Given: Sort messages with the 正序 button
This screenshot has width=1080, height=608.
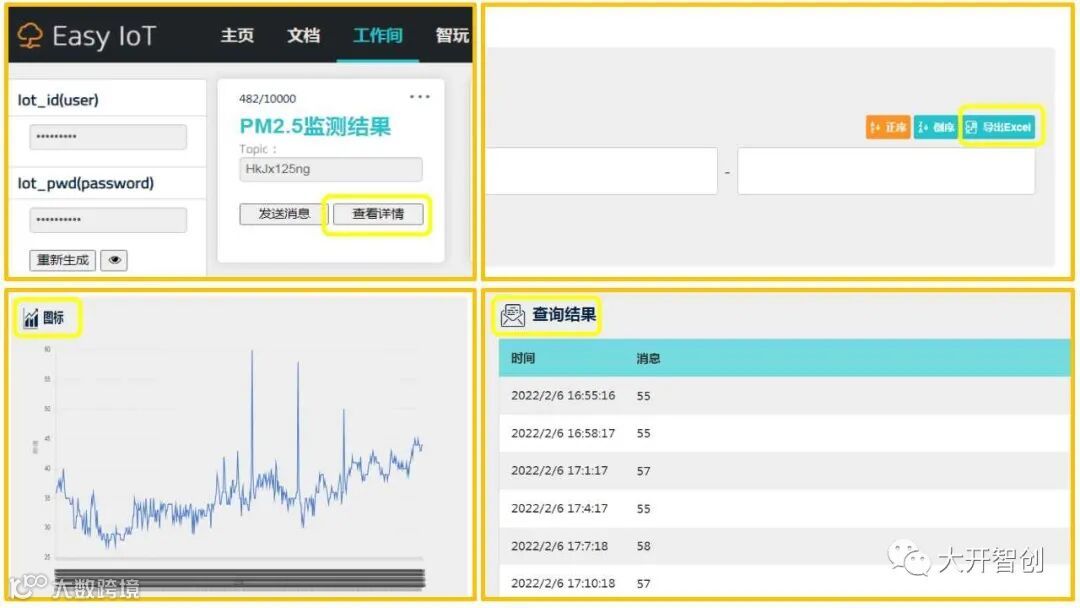Looking at the screenshot, I should [x=889, y=127].
